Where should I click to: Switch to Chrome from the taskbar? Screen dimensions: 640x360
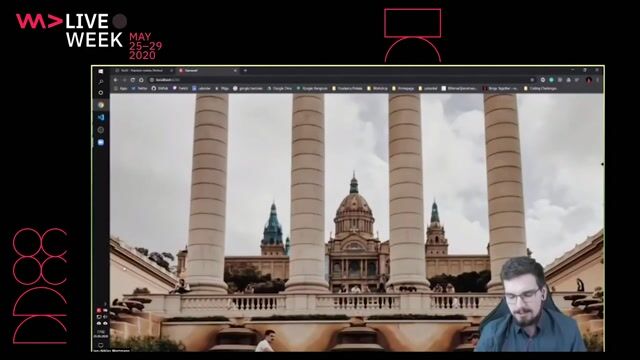click(101, 105)
